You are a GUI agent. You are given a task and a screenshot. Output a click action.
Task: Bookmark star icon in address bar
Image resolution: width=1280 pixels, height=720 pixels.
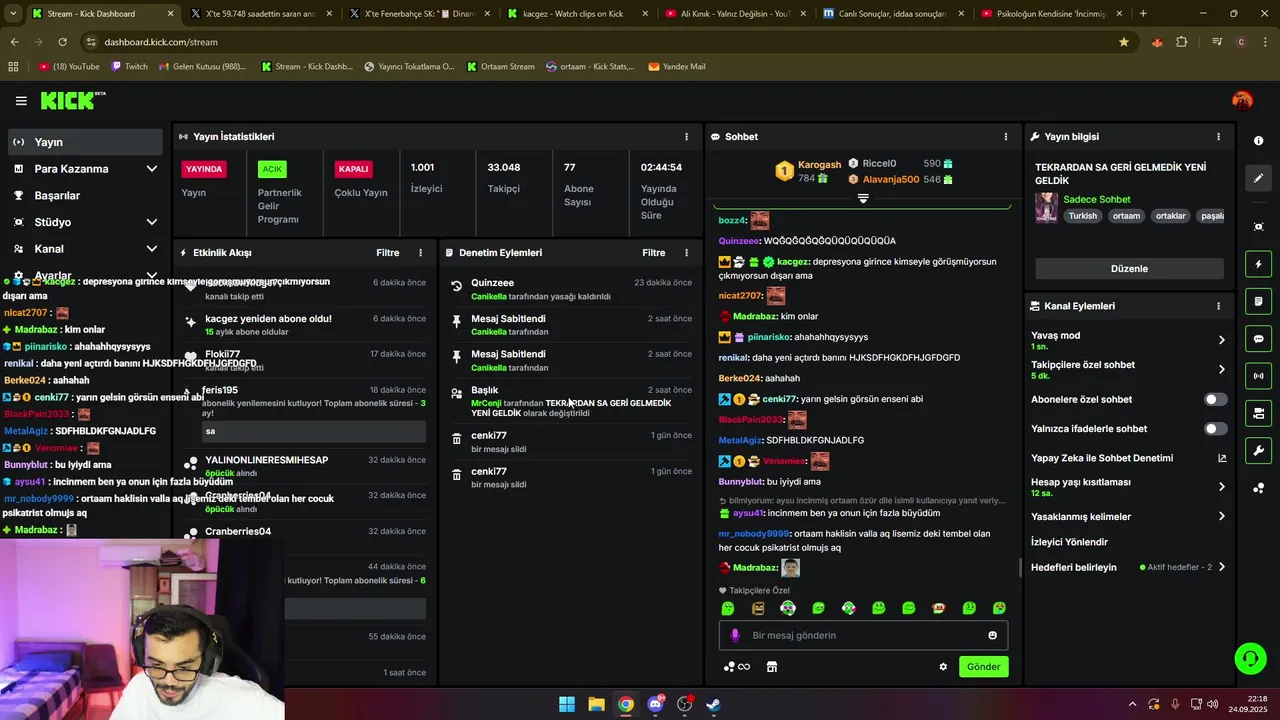(x=1124, y=42)
